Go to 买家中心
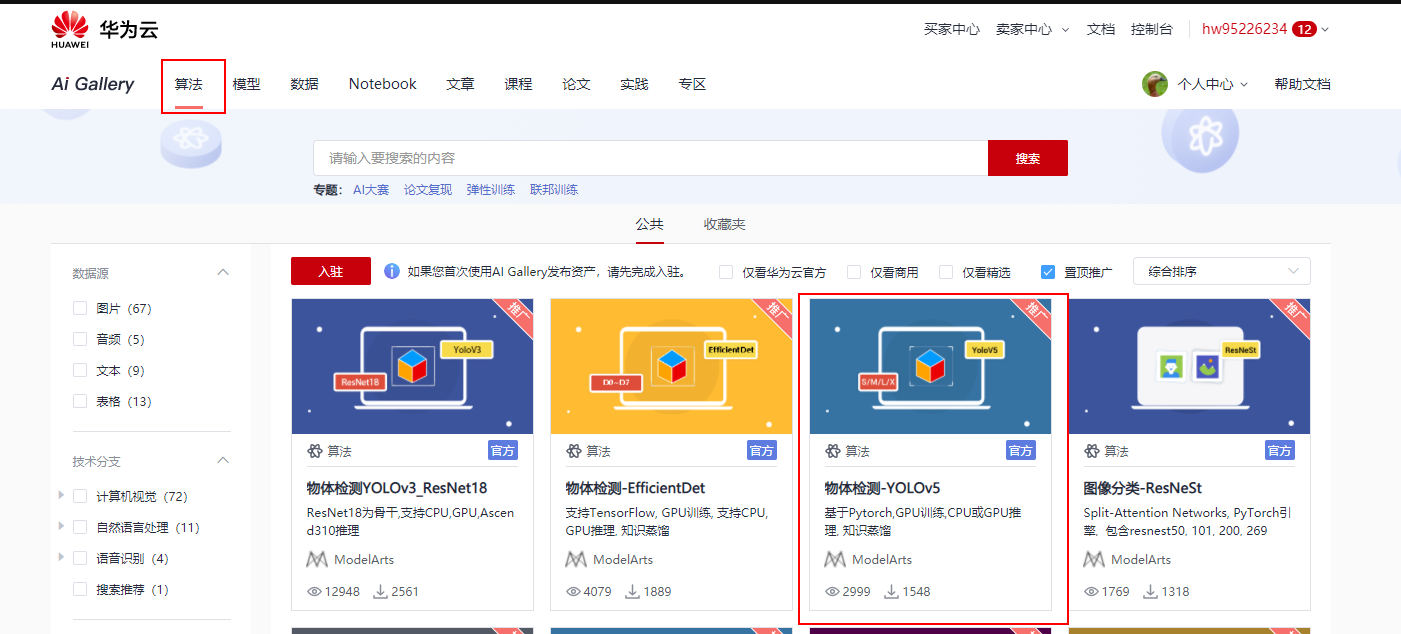The width and height of the screenshot is (1401, 634). [952, 29]
